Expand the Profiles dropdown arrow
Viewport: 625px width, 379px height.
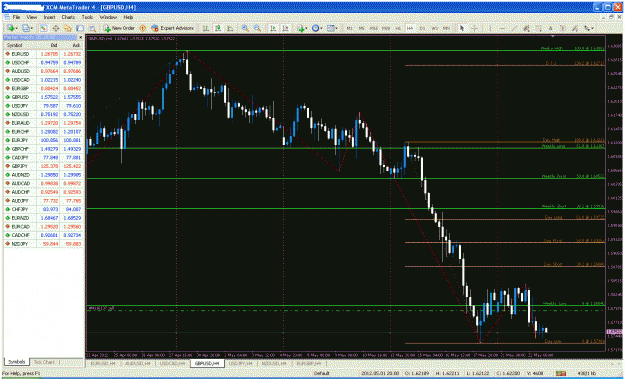coord(32,28)
